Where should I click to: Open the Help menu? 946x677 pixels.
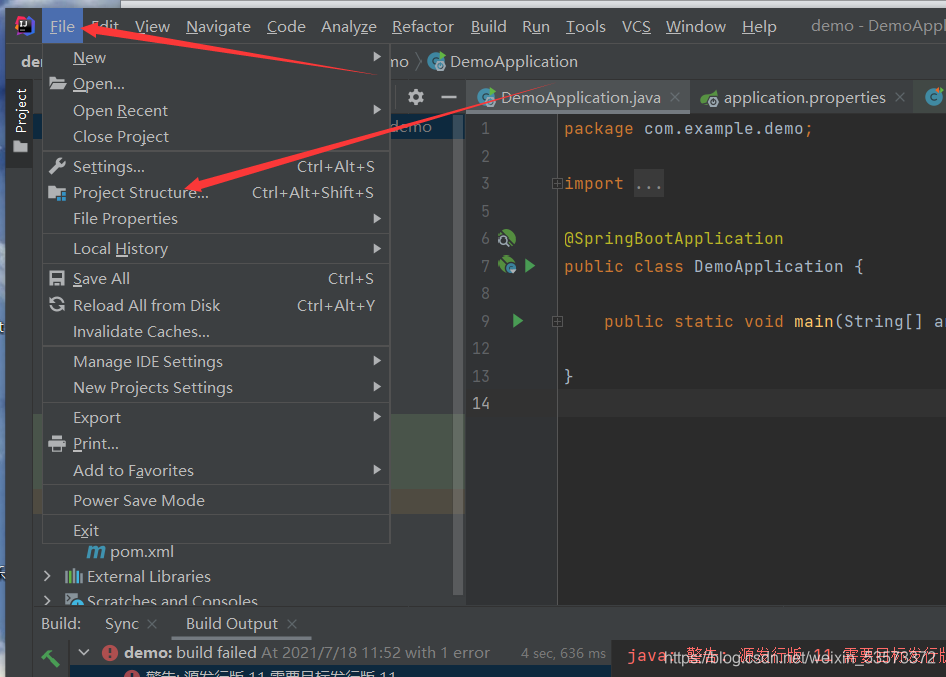coord(759,27)
